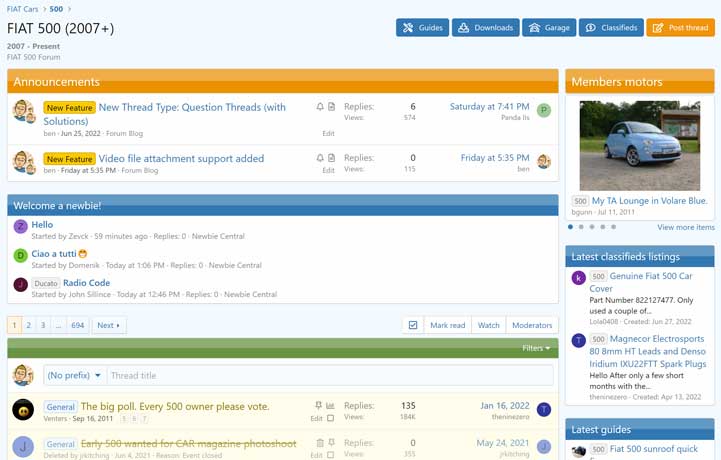The image size is (721, 460).
Task: Select the third carousel dot
Action: (592, 227)
